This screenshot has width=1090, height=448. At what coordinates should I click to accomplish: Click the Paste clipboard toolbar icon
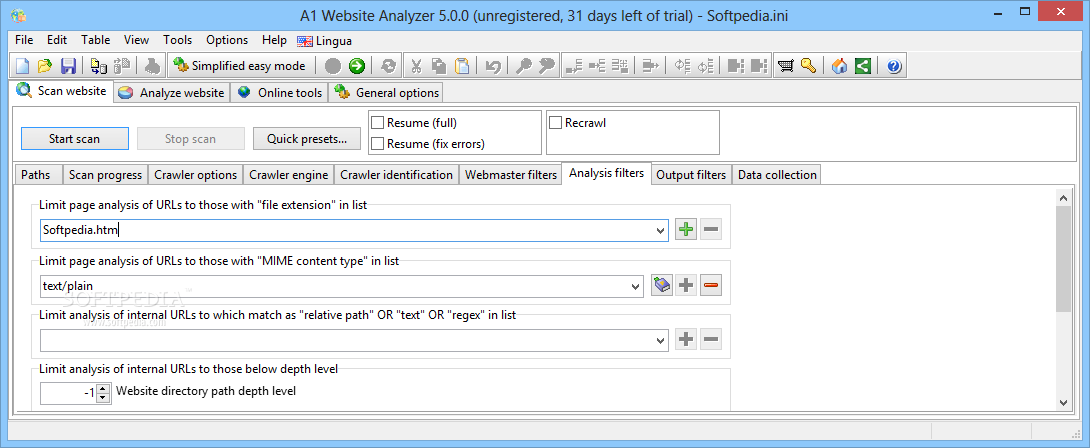click(x=462, y=66)
